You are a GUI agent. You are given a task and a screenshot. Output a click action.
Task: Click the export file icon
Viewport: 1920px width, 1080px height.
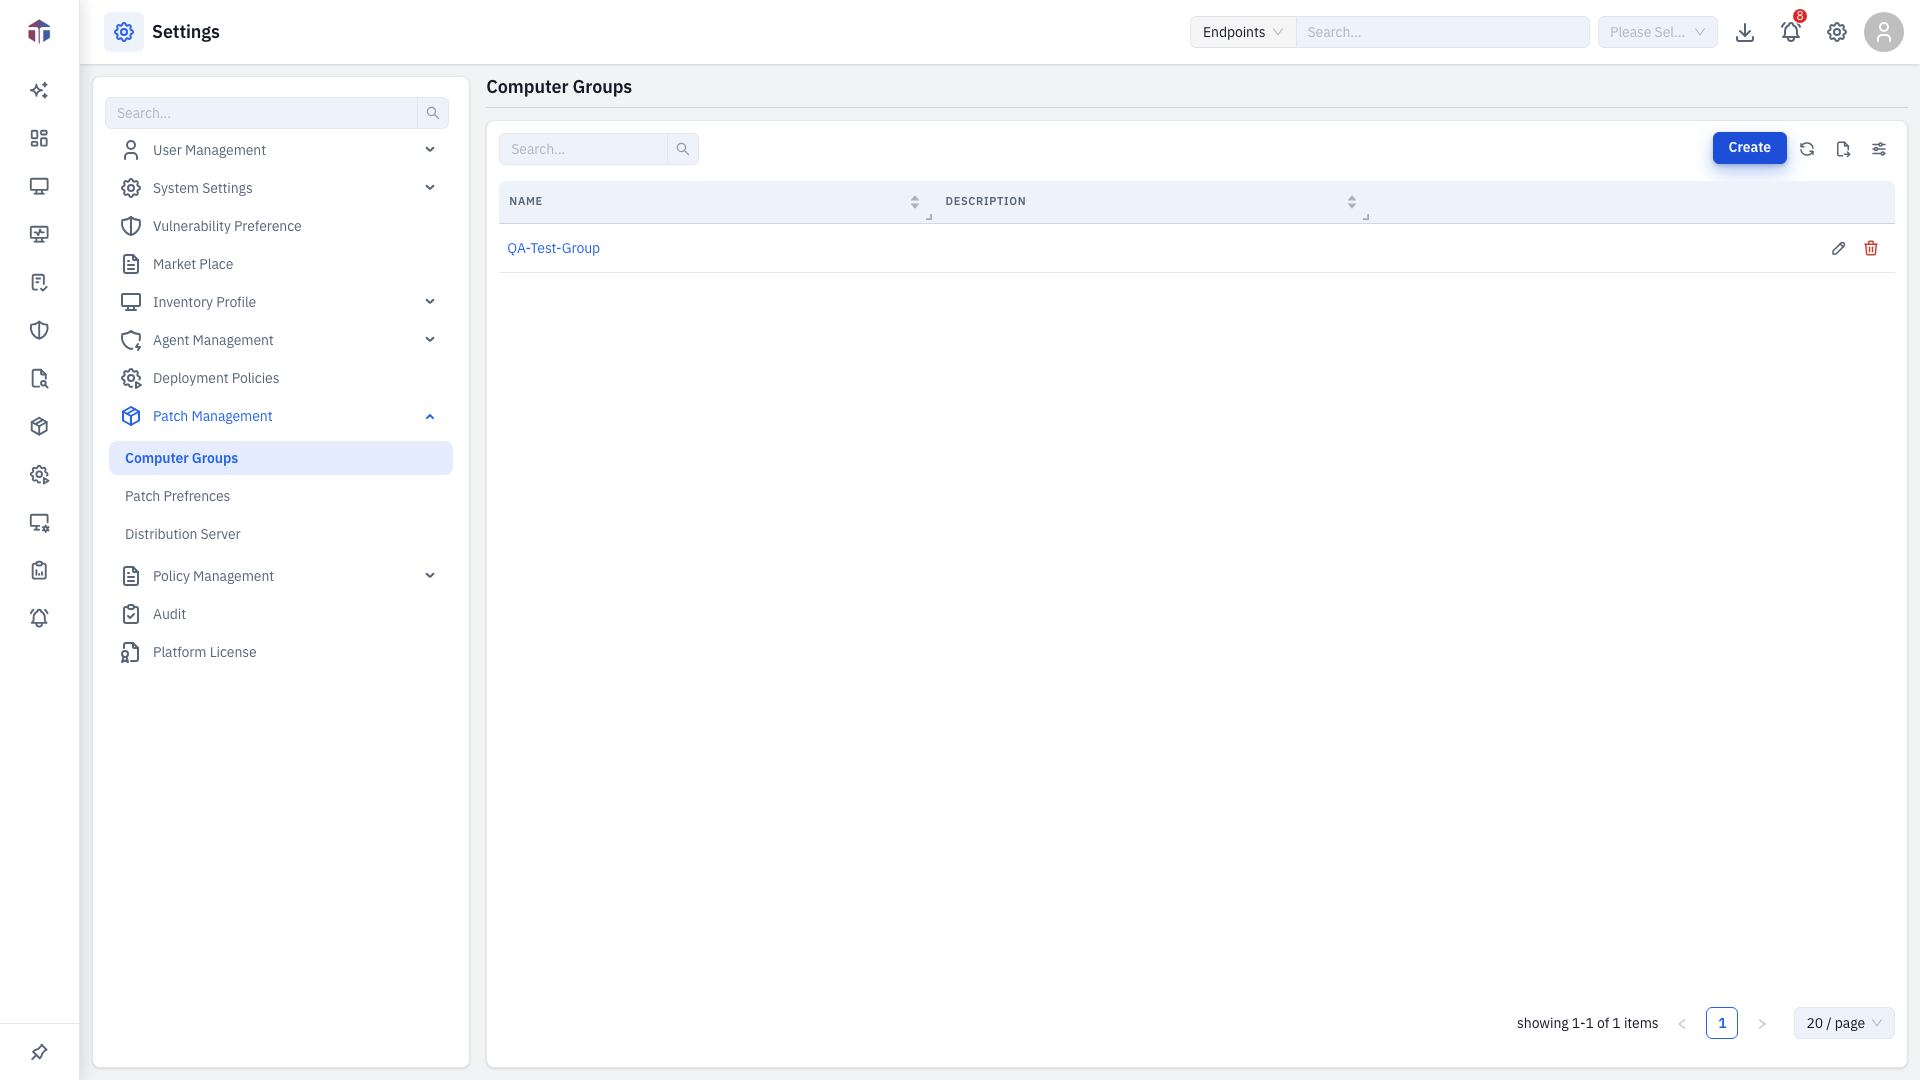tap(1843, 149)
